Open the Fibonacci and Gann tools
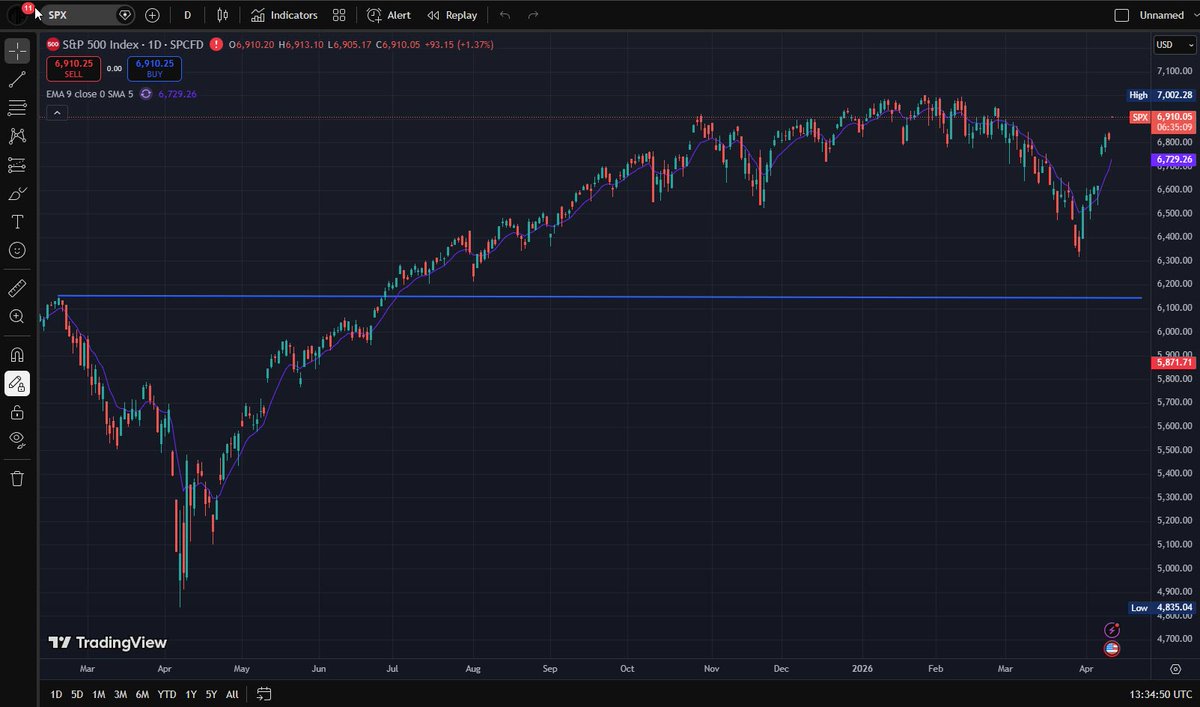This screenshot has width=1200, height=707. point(17,107)
